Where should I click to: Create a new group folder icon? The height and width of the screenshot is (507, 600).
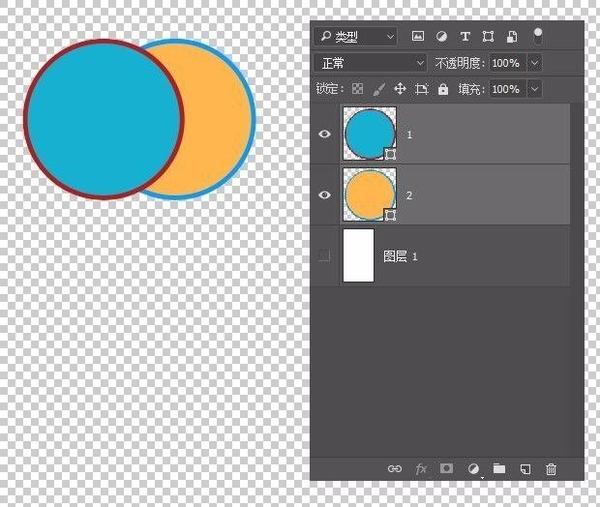pos(499,468)
